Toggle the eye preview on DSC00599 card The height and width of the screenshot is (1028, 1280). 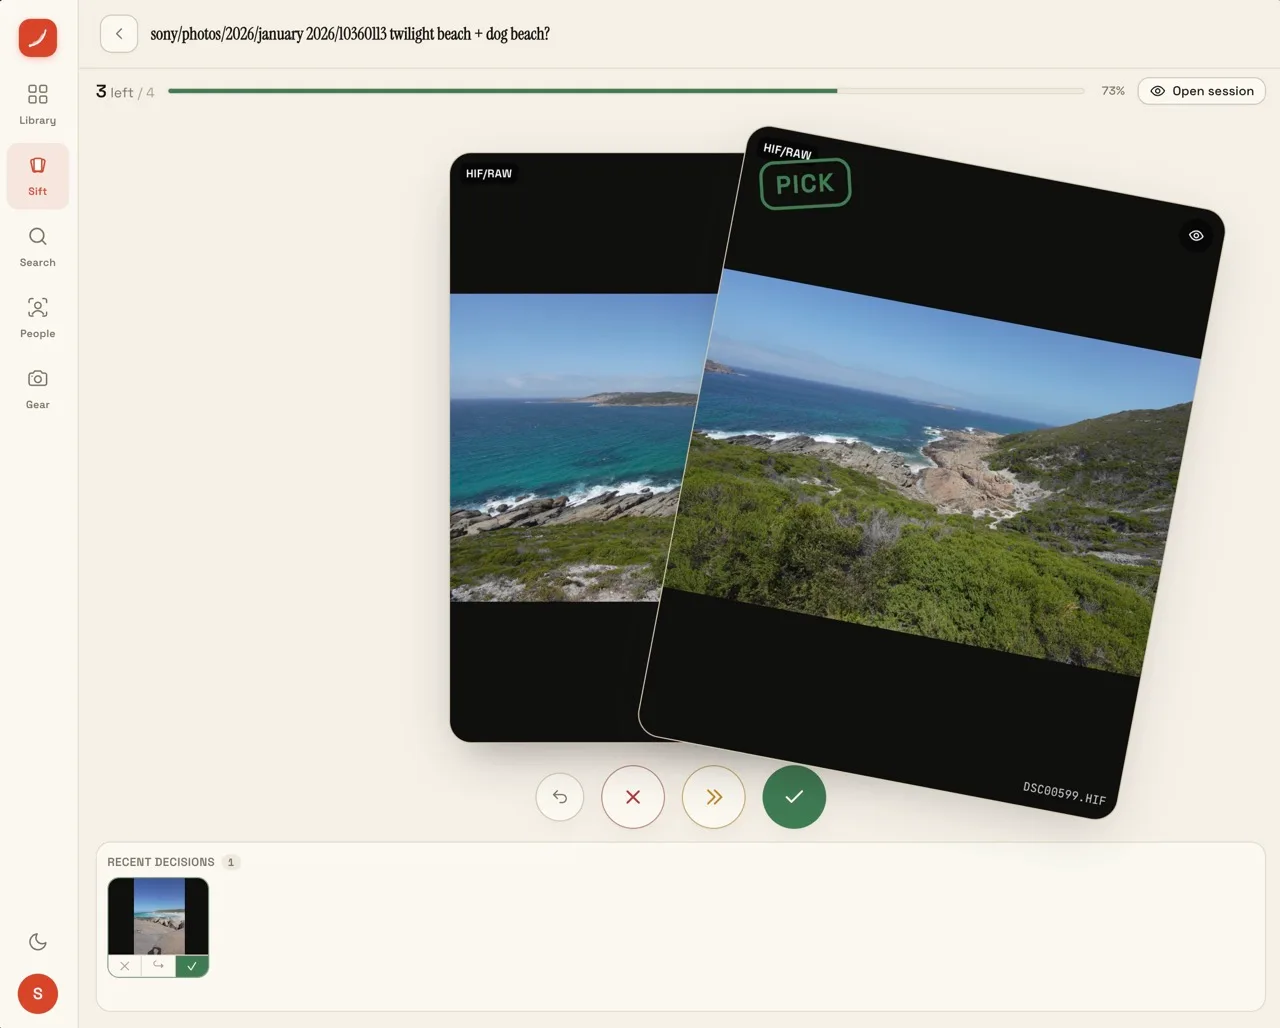click(x=1196, y=236)
